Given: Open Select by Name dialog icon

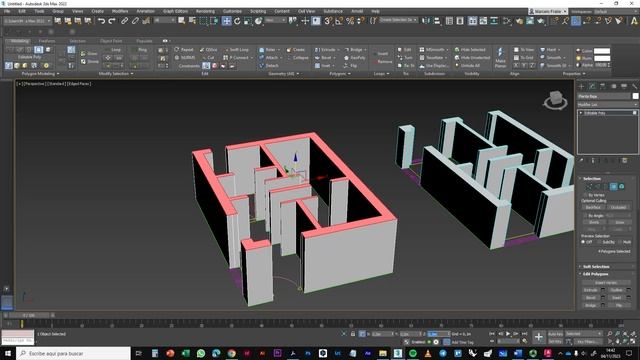Looking at the screenshot, I should (x=192, y=21).
